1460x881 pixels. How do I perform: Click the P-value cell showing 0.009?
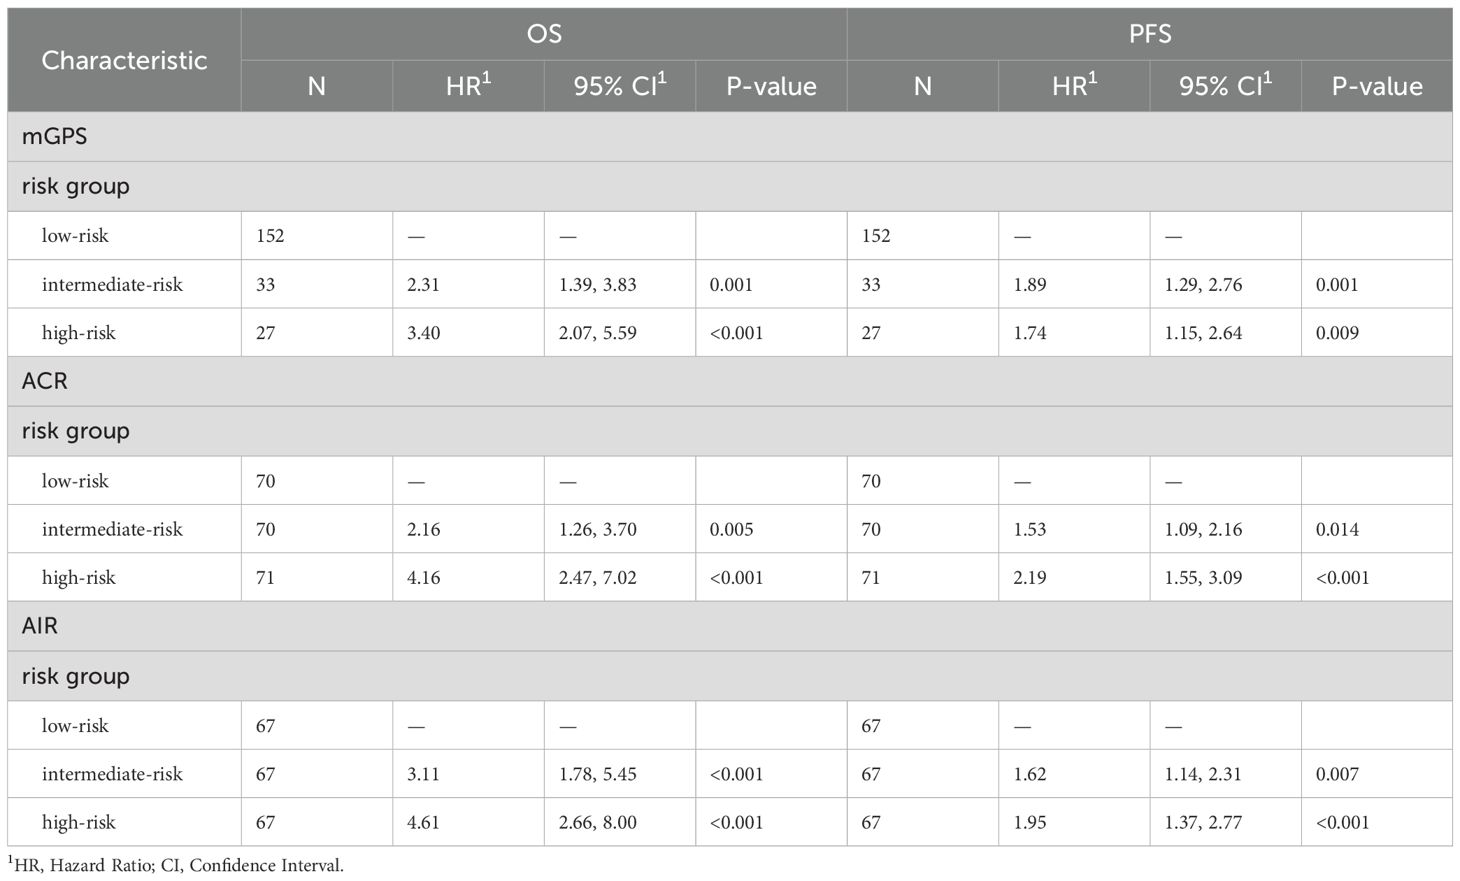1337,333
